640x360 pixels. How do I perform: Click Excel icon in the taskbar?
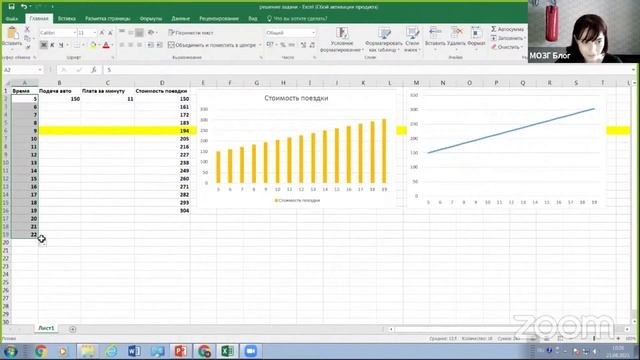tap(227, 351)
